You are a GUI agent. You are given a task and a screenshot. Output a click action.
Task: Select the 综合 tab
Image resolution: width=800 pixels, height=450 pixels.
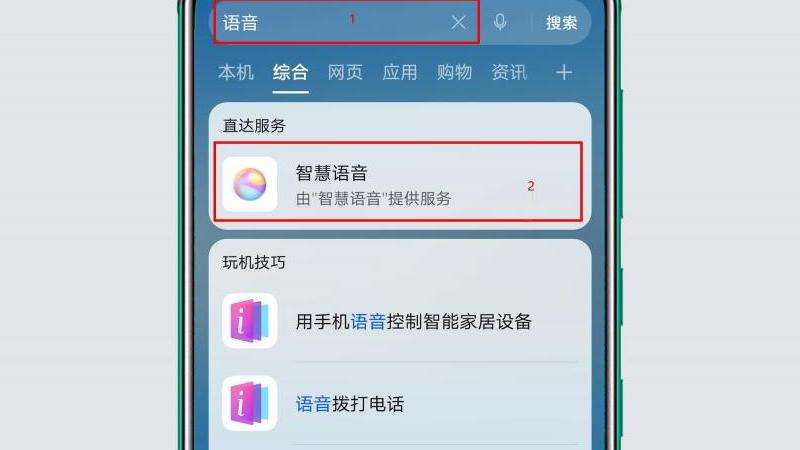coord(290,72)
